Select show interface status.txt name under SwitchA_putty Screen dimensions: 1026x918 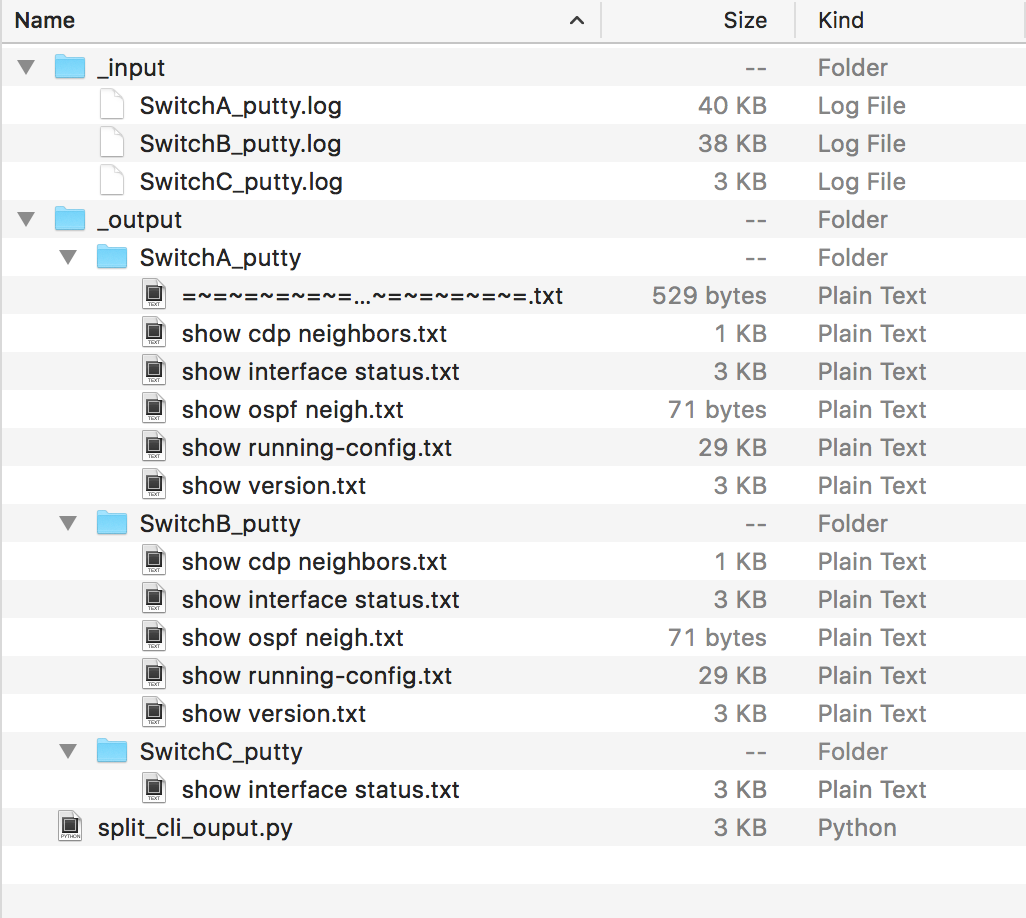(321, 372)
